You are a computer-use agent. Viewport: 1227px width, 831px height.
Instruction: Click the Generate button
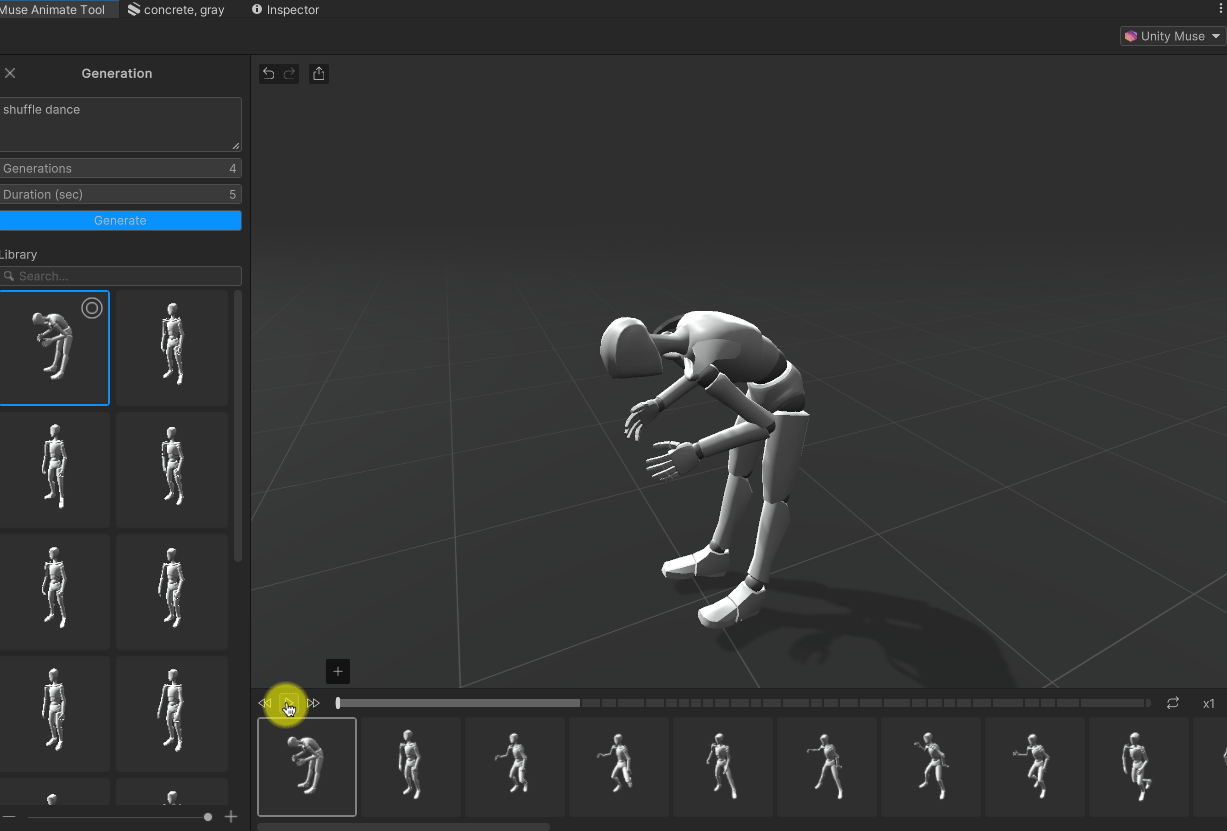pyautogui.click(x=120, y=220)
